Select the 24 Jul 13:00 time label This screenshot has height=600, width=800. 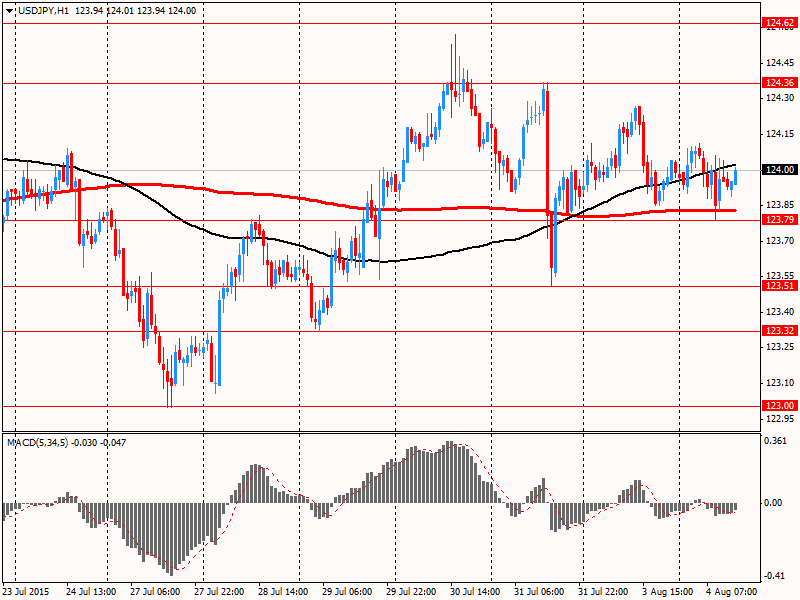91,592
